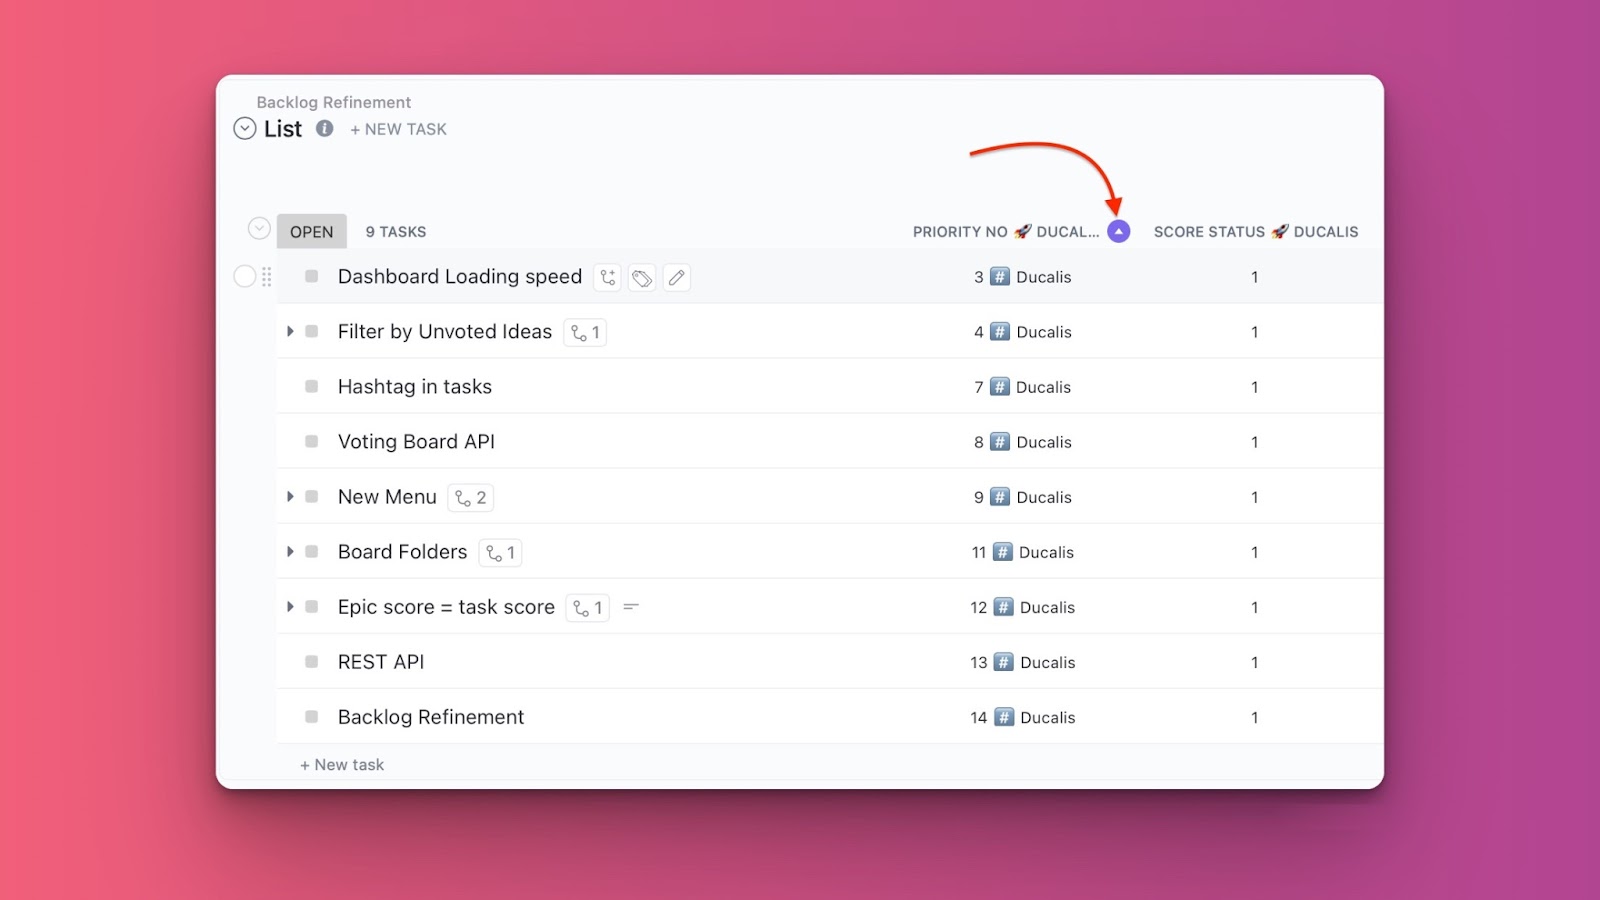Open the Voting Board API task
This screenshot has width=1600, height=900.
tap(416, 442)
